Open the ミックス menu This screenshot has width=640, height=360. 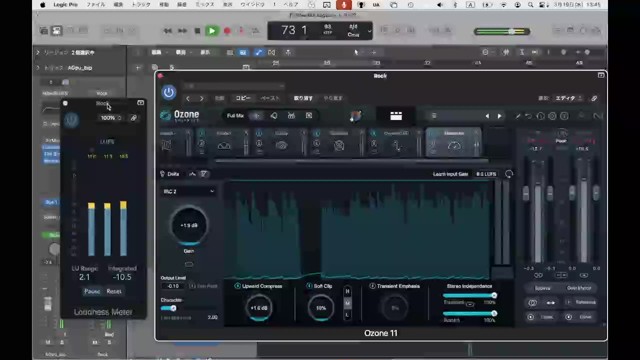pos(204,5)
